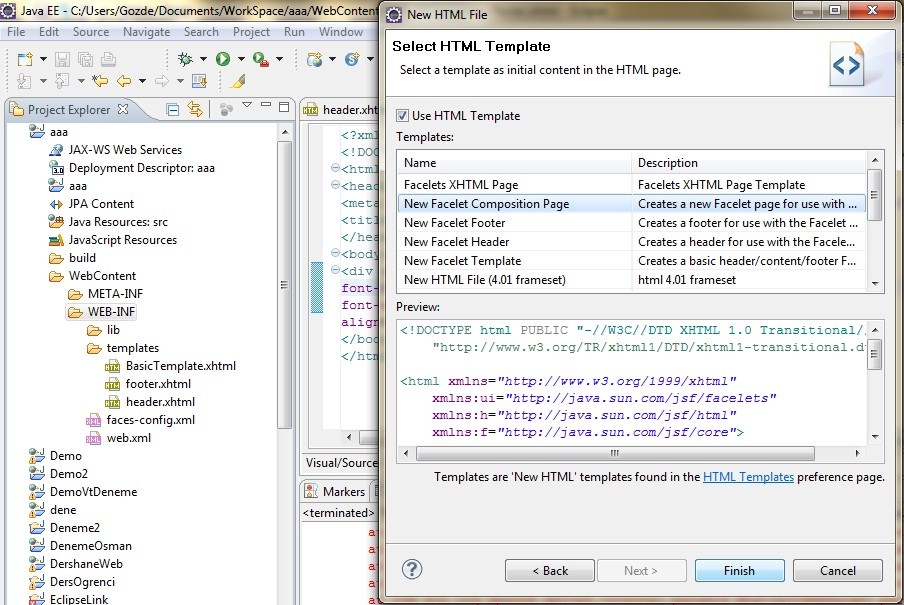Collapse the body fold marker in editor
This screenshot has height=605, width=904.
[335, 253]
